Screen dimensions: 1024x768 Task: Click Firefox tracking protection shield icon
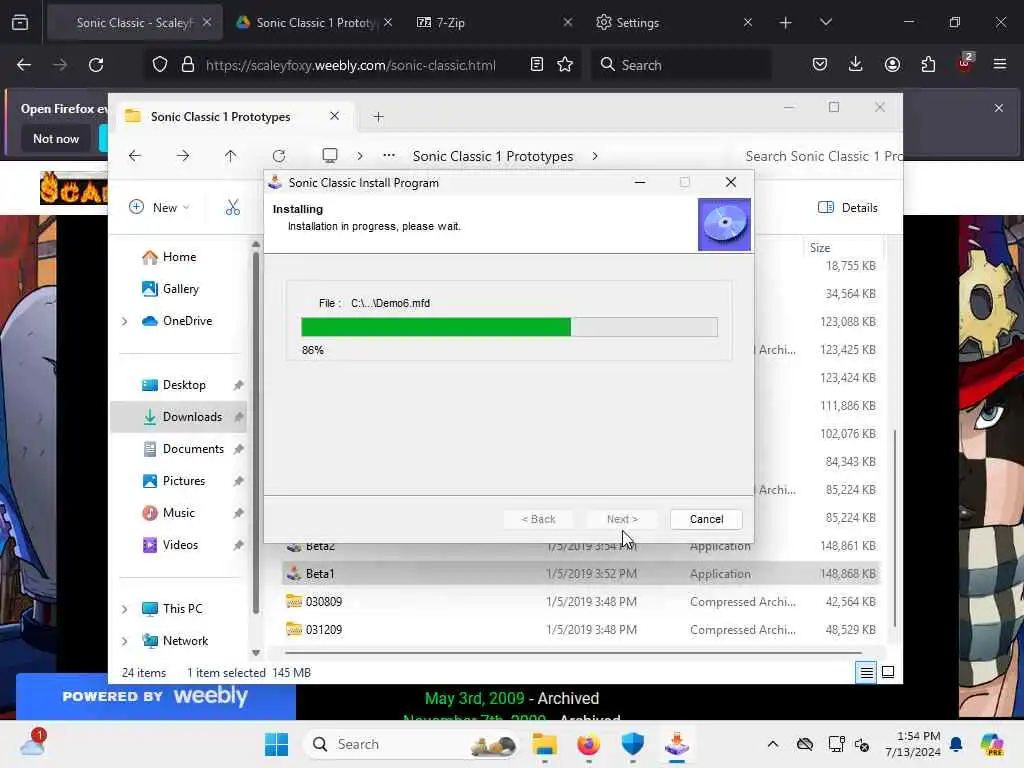pos(160,65)
